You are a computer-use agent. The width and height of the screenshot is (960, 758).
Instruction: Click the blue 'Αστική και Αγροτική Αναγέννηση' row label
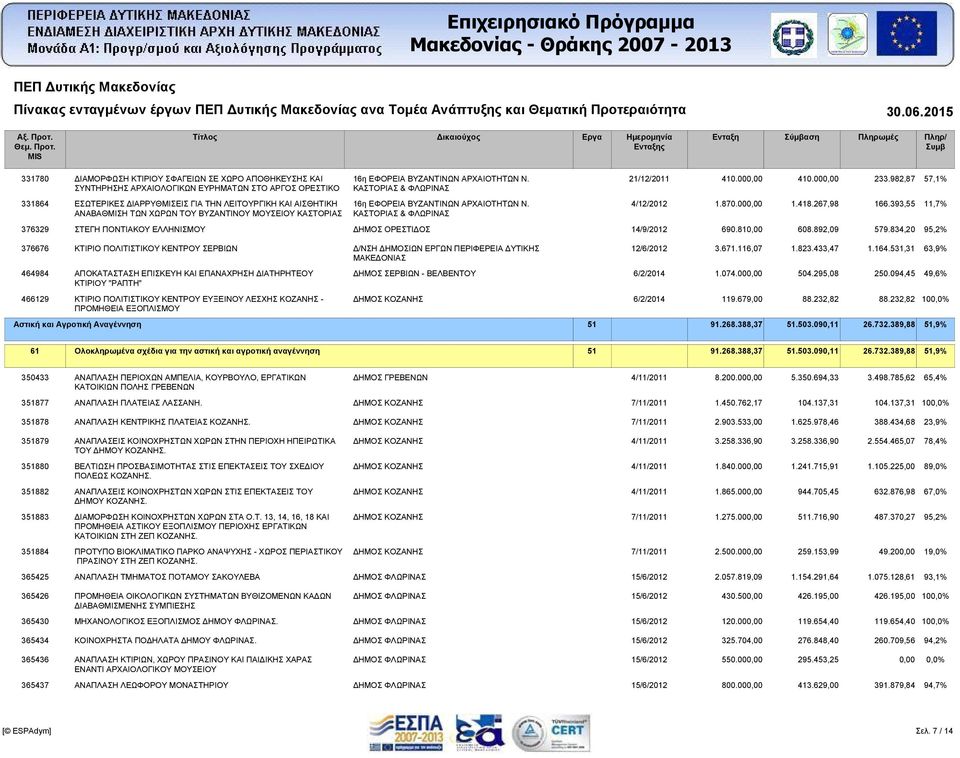[x=77, y=325]
